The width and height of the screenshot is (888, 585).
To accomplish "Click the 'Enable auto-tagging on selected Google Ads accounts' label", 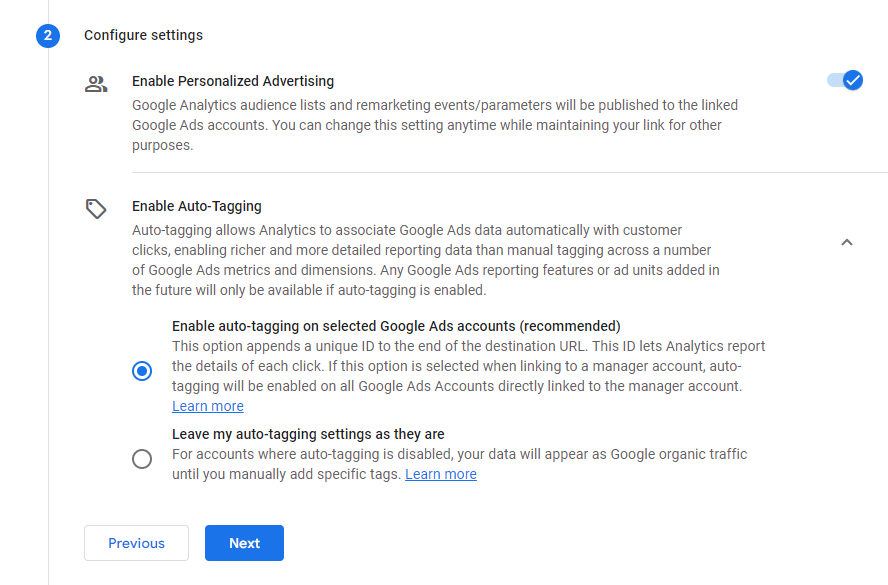I will [x=396, y=326].
